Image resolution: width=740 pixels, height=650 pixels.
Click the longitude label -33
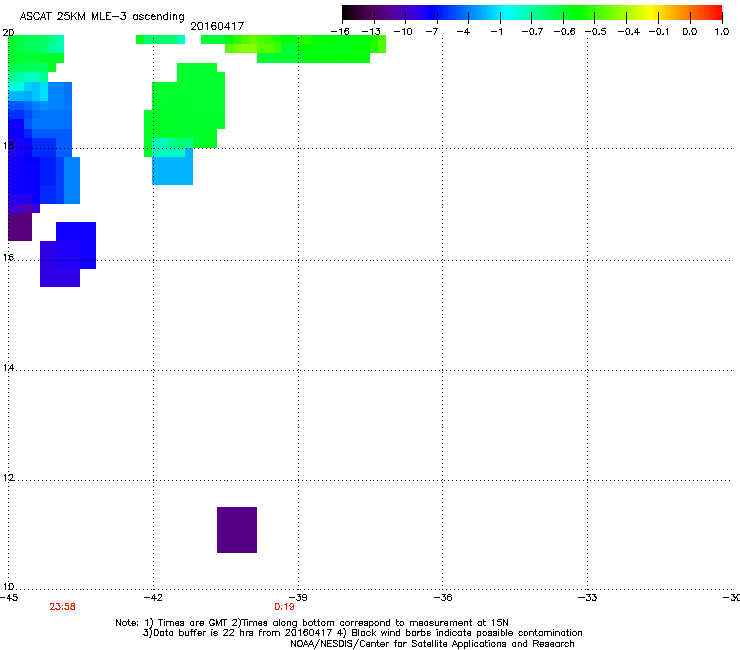[588, 598]
